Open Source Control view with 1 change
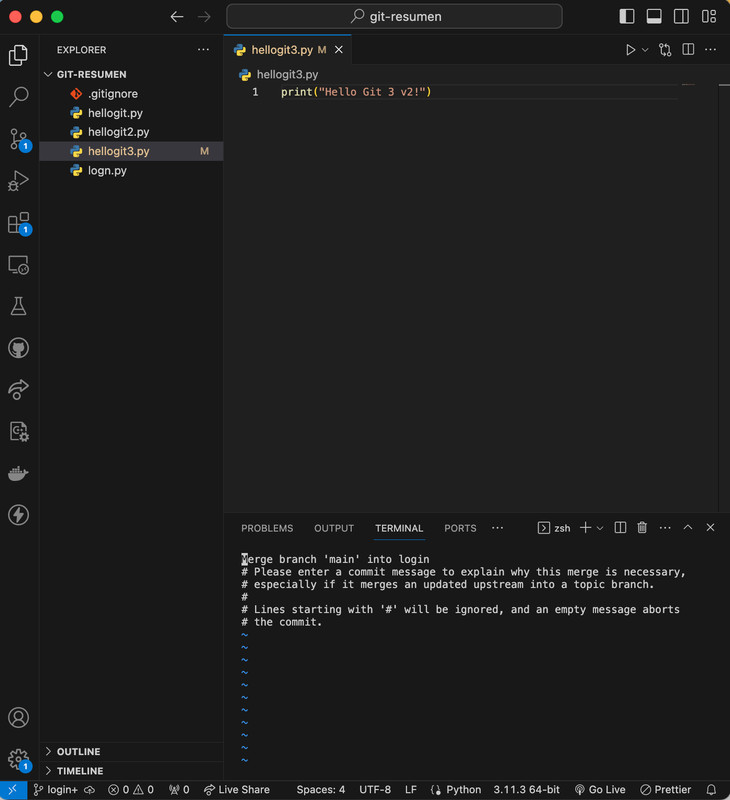The height and width of the screenshot is (800, 730). click(18, 139)
